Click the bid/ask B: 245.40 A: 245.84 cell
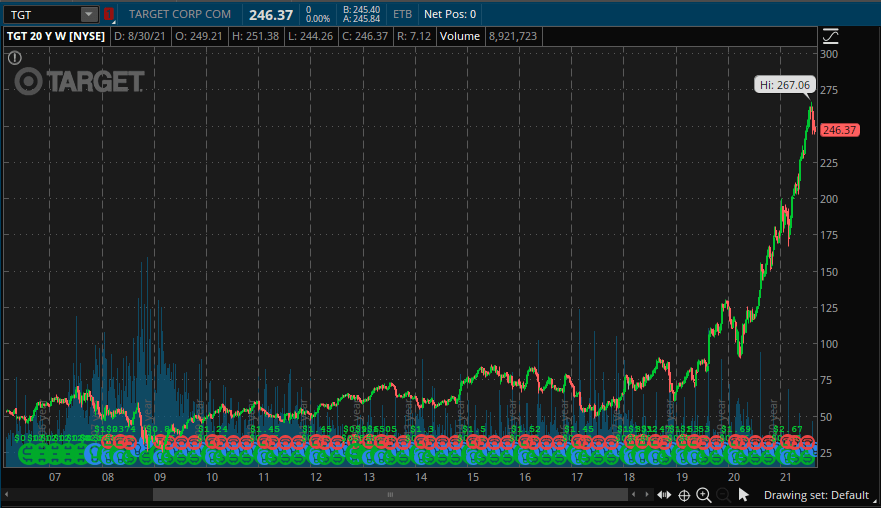 point(361,15)
